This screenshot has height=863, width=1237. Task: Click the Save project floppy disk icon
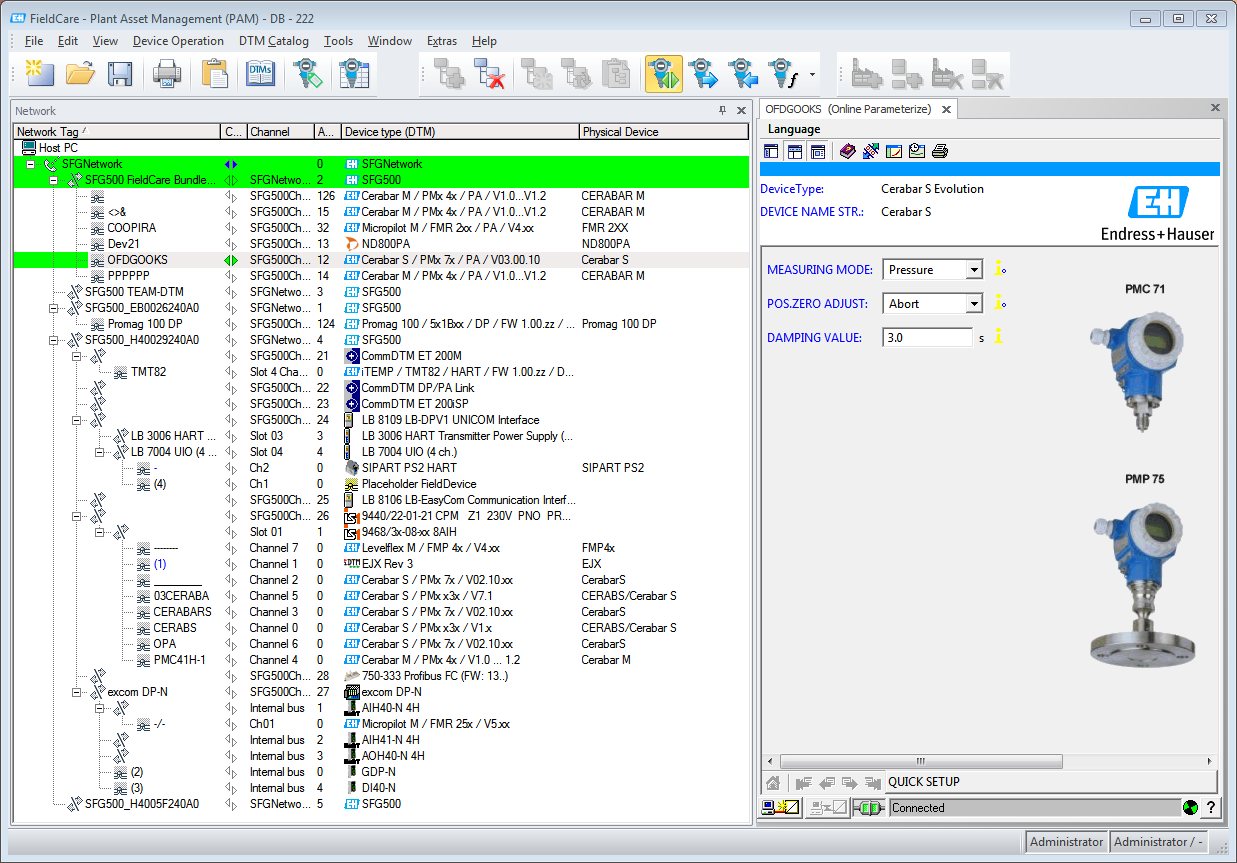120,74
